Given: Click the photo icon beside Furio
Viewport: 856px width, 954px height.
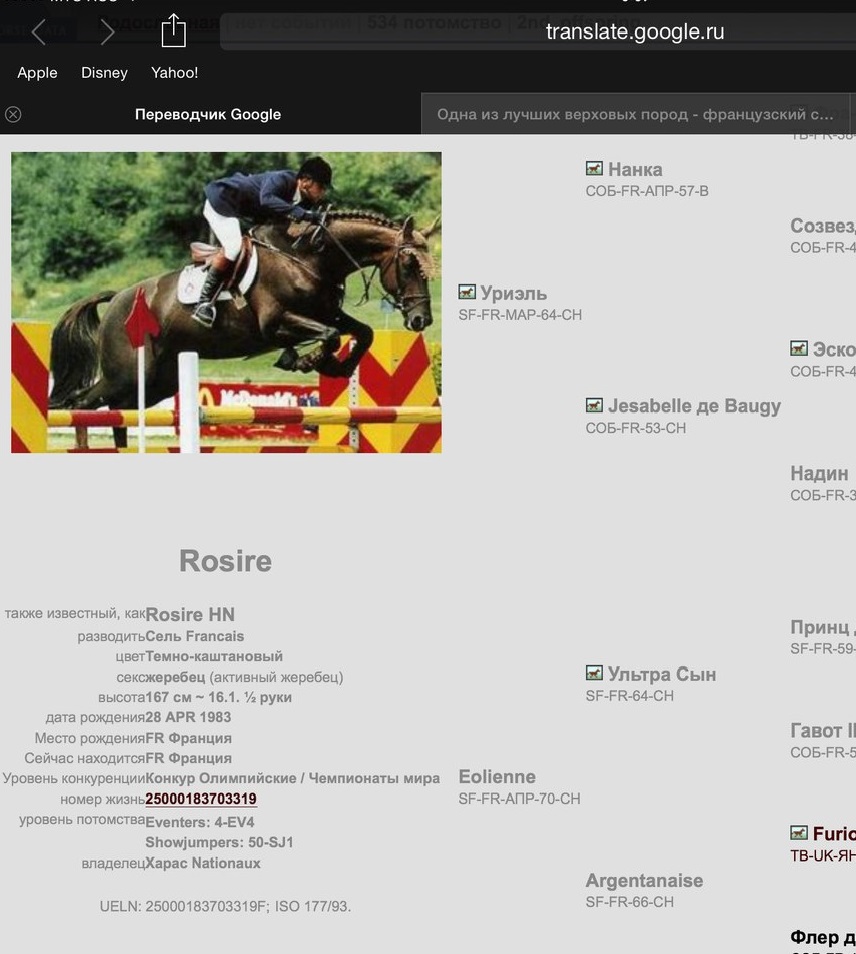Looking at the screenshot, I should tap(799, 832).
